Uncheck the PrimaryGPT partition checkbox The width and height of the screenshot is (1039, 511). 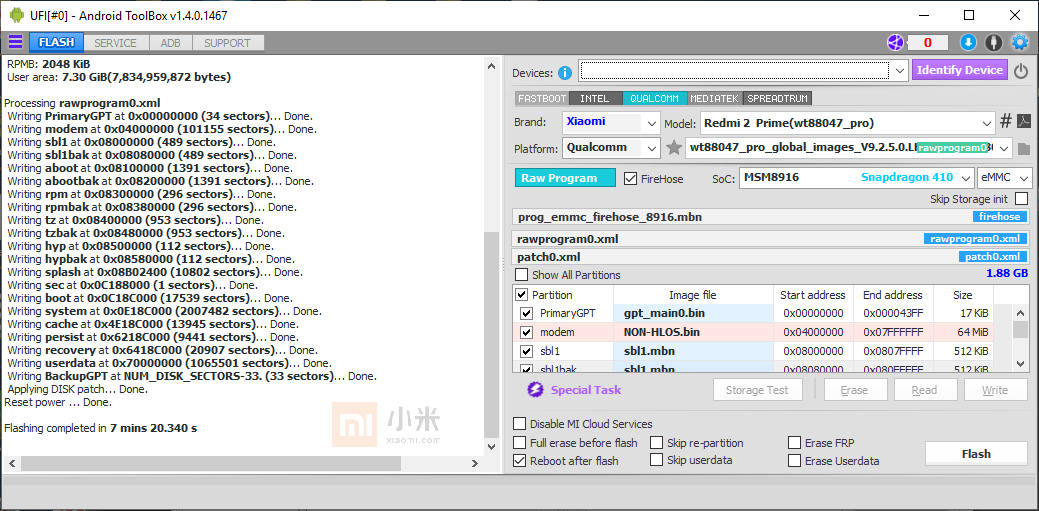click(x=527, y=313)
